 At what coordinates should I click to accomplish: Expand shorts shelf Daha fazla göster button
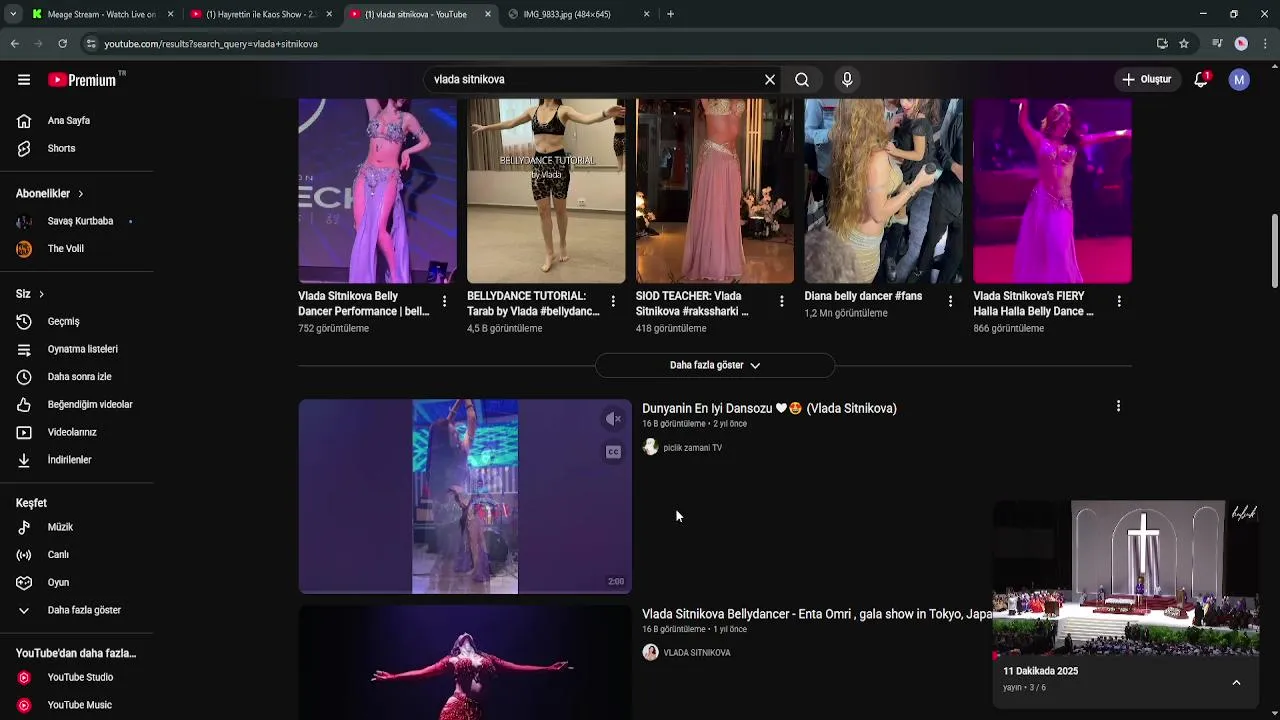(x=715, y=365)
